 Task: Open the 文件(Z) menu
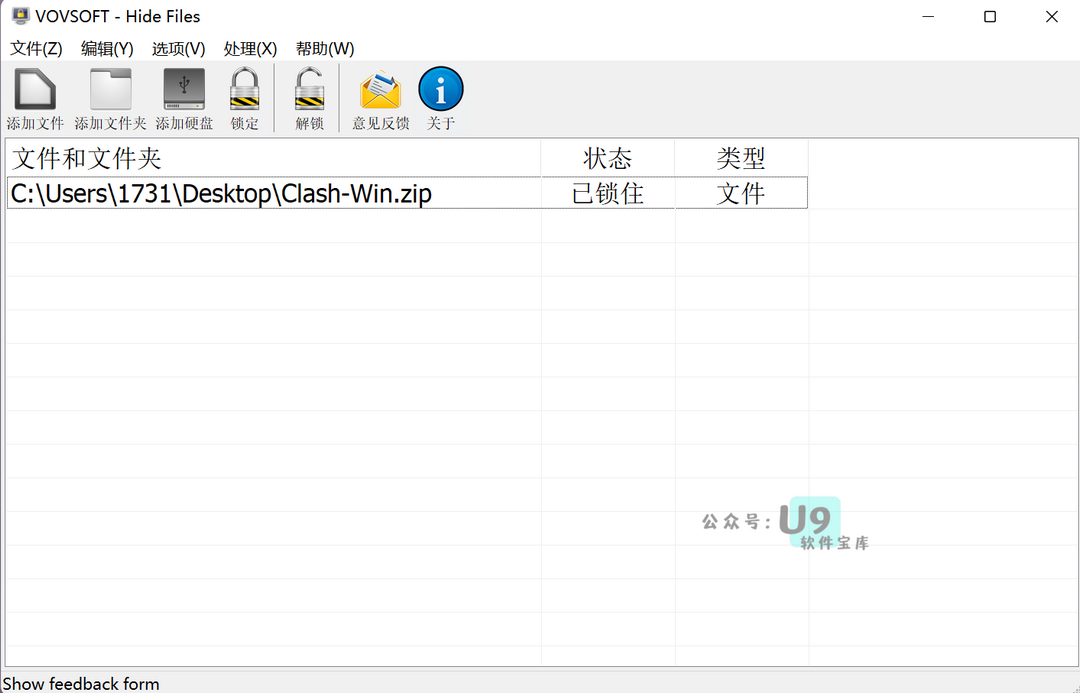[x=36, y=49]
